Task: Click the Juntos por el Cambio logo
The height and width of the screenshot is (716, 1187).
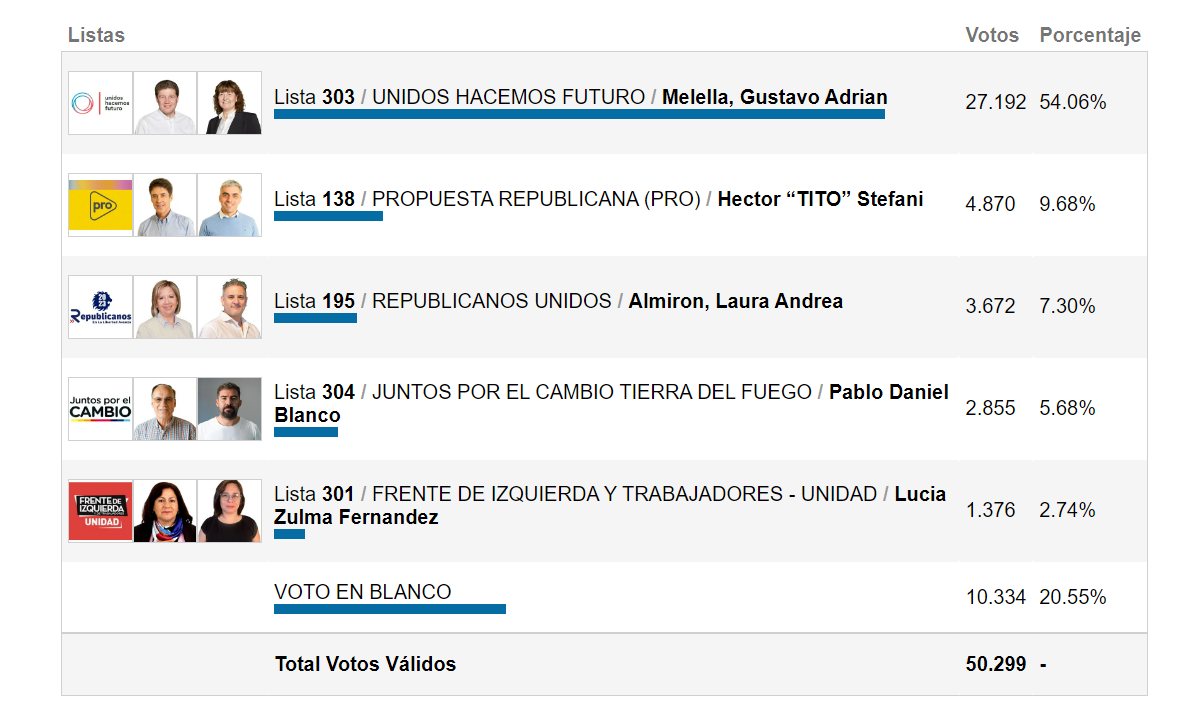Action: [101, 409]
